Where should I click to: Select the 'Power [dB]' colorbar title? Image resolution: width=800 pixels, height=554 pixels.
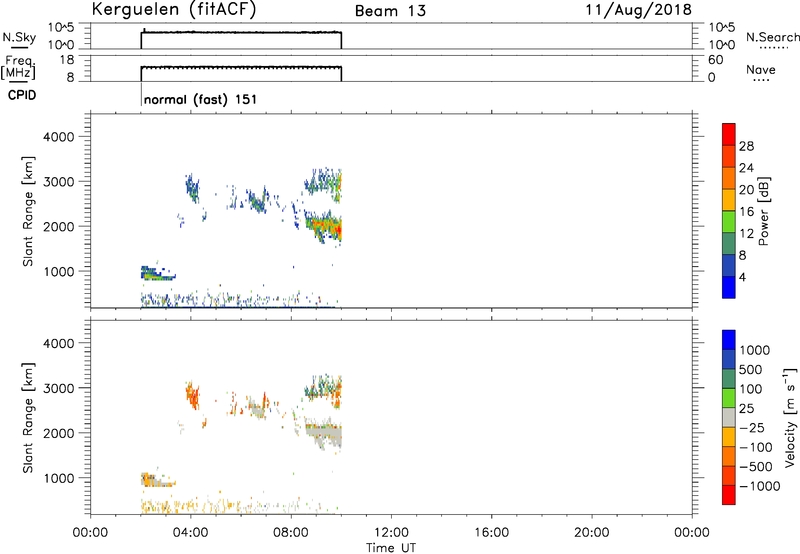763,211
